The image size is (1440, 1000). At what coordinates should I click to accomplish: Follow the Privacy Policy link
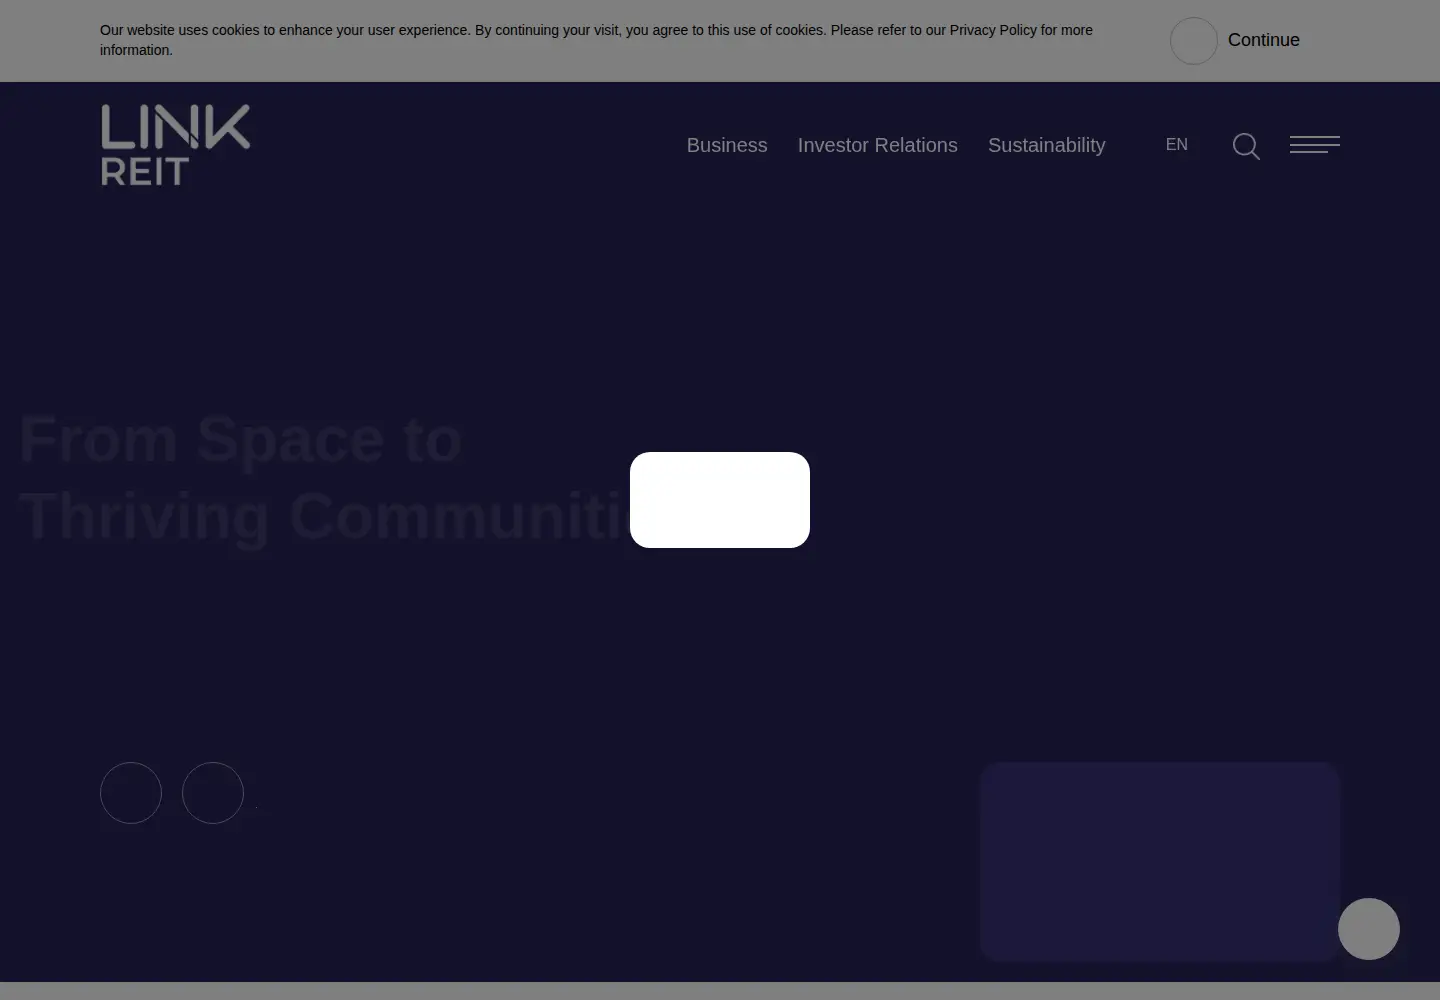(x=993, y=30)
